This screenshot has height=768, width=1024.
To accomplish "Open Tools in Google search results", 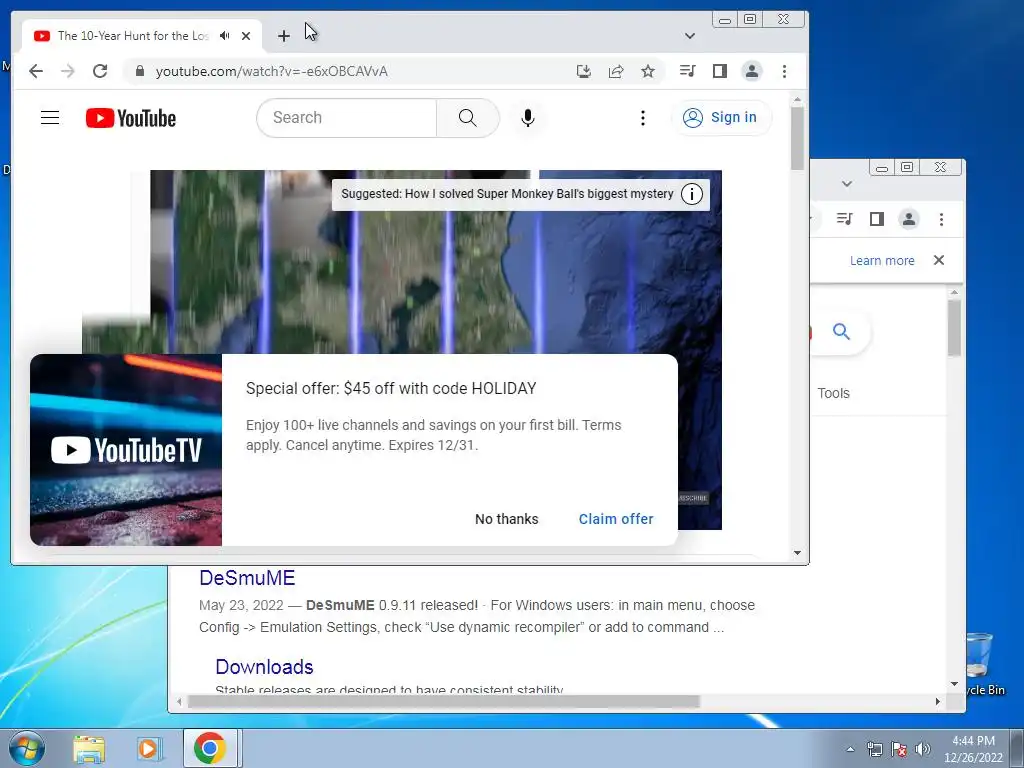I will (x=833, y=393).
